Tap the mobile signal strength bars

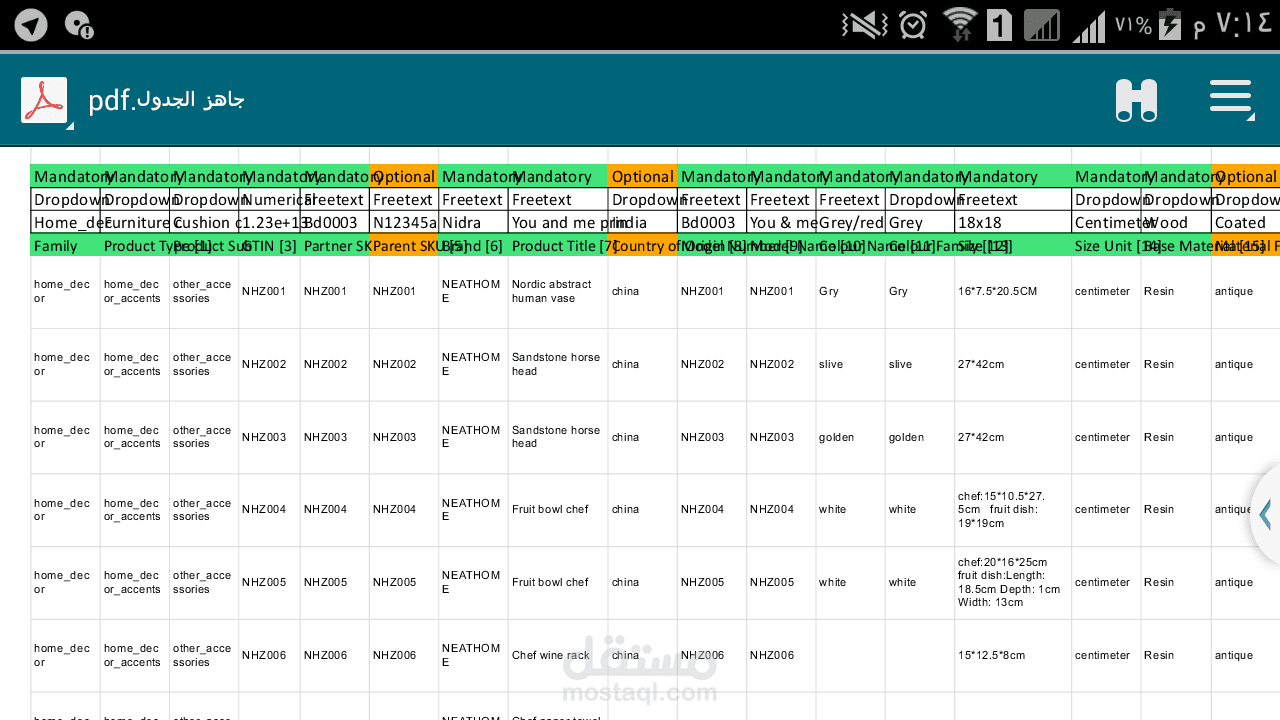point(1089,26)
